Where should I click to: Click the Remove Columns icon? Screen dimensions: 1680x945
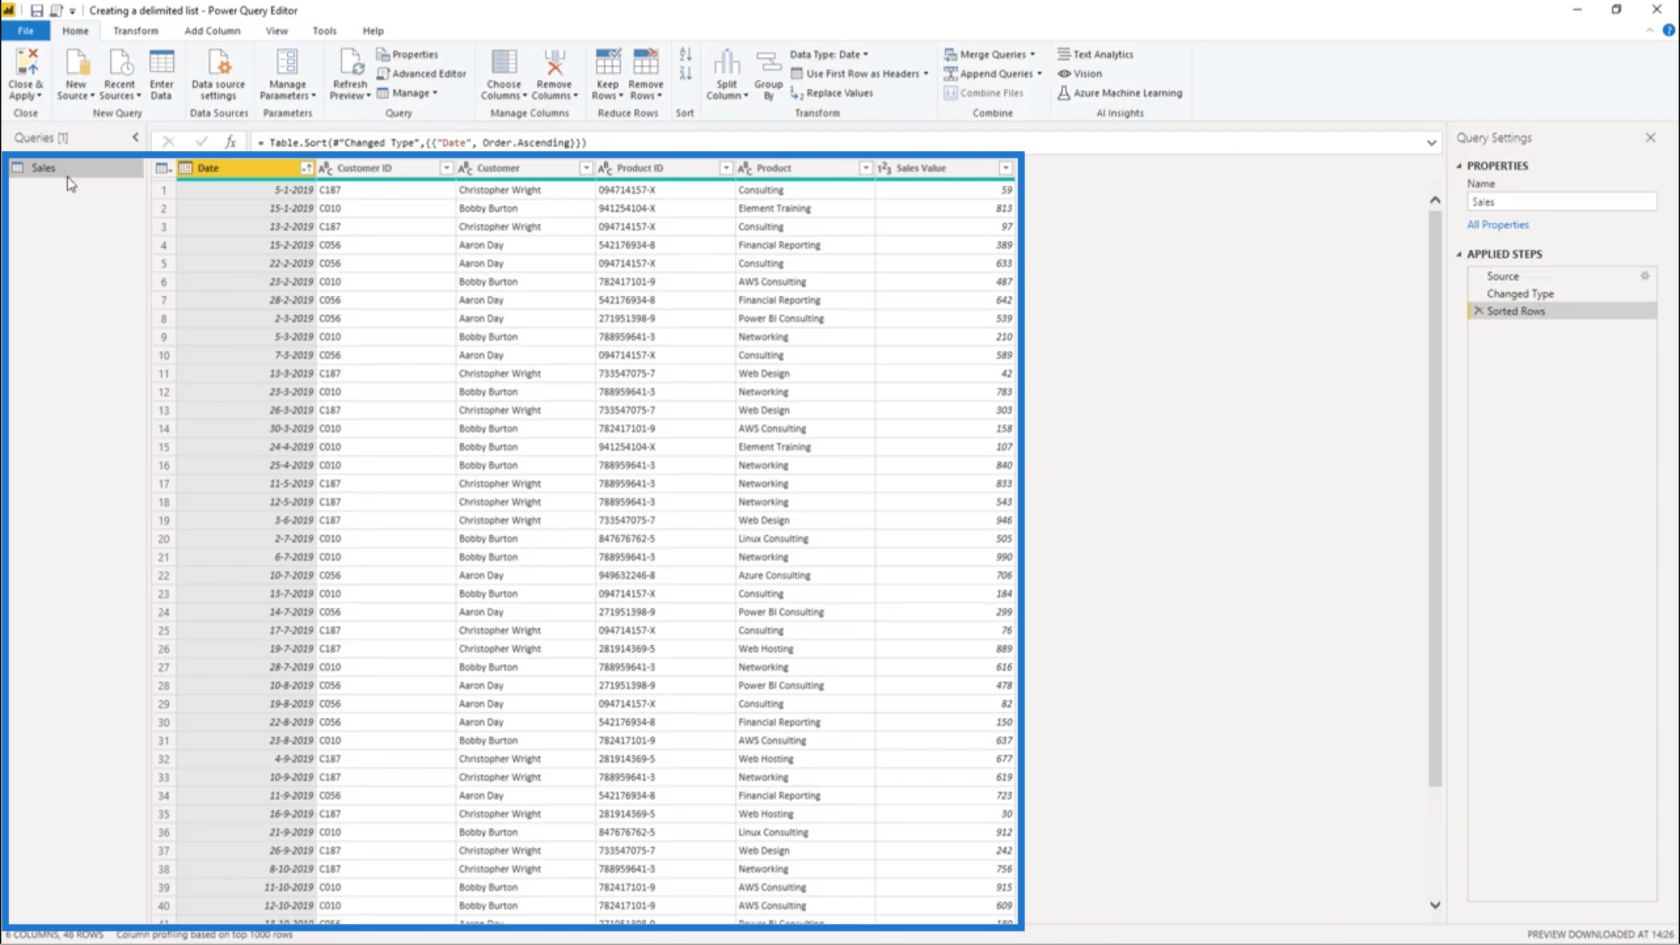[554, 64]
